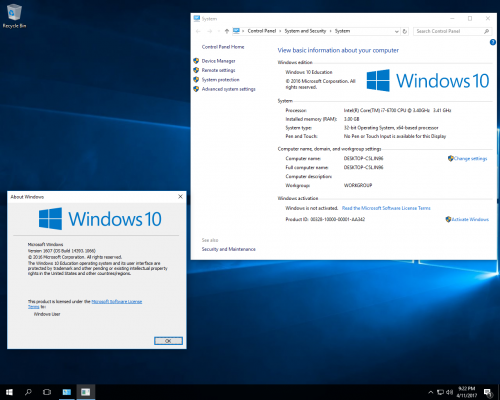The height and width of the screenshot is (400, 500).
Task: Open Device Manager
Action: tap(218, 61)
